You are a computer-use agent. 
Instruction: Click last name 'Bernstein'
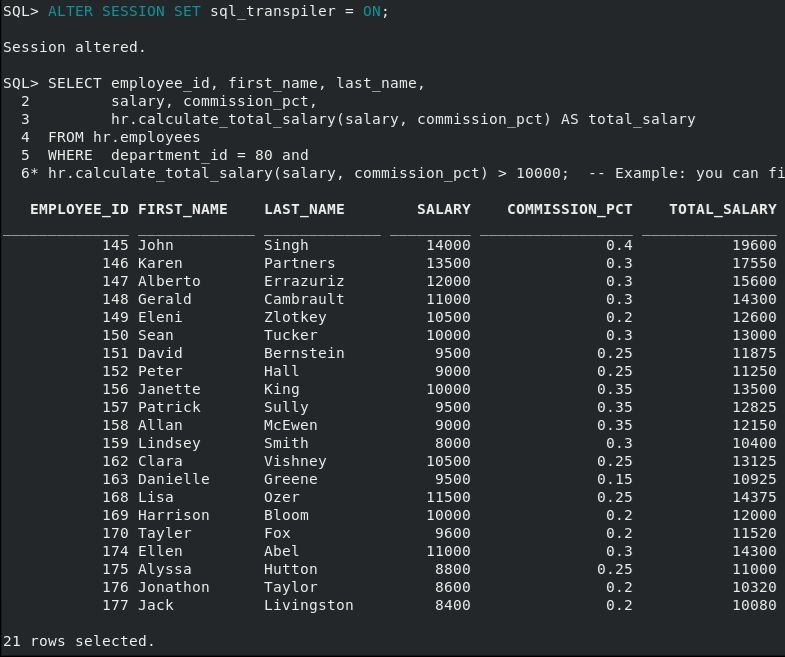[x=304, y=354]
